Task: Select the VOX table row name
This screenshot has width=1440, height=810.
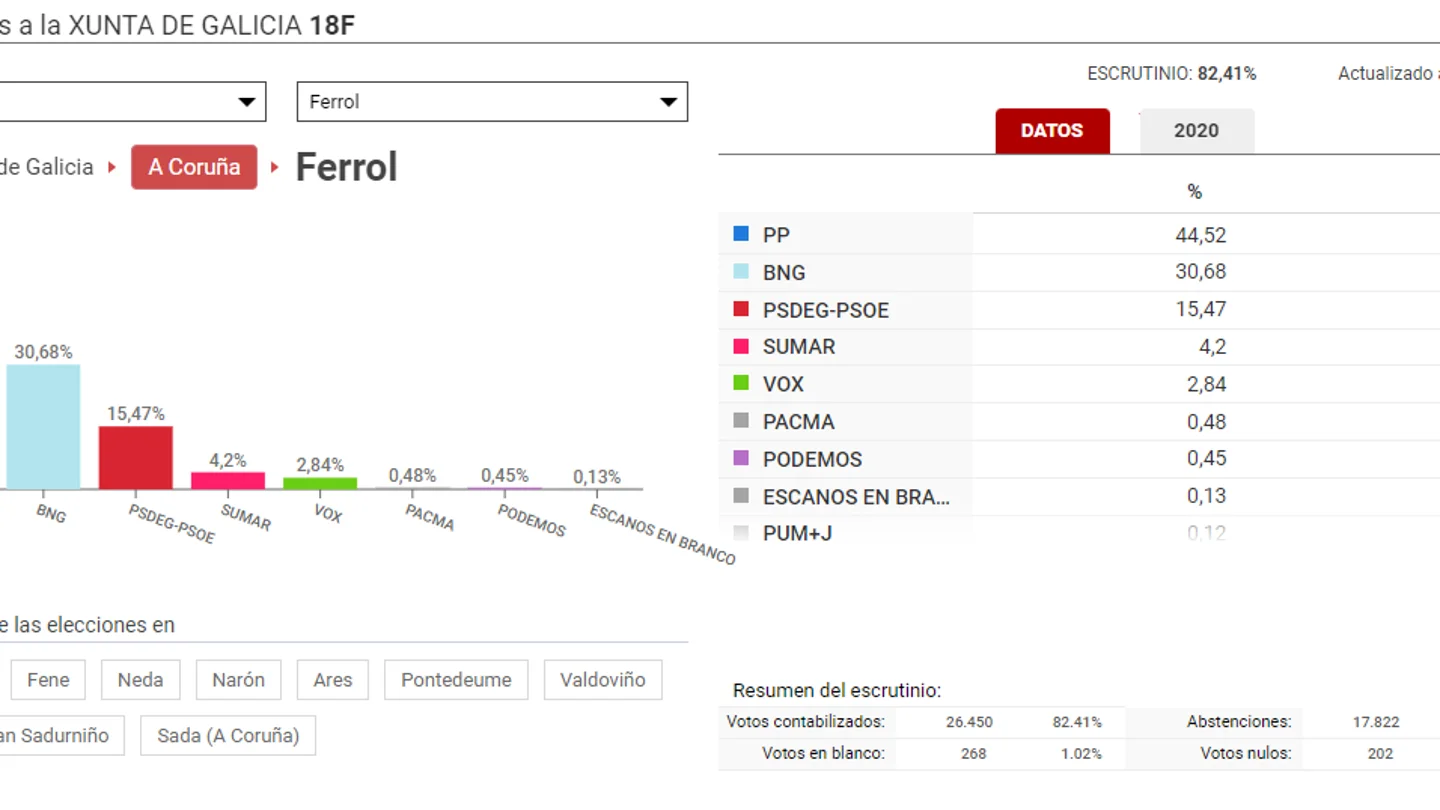Action: coord(783,384)
